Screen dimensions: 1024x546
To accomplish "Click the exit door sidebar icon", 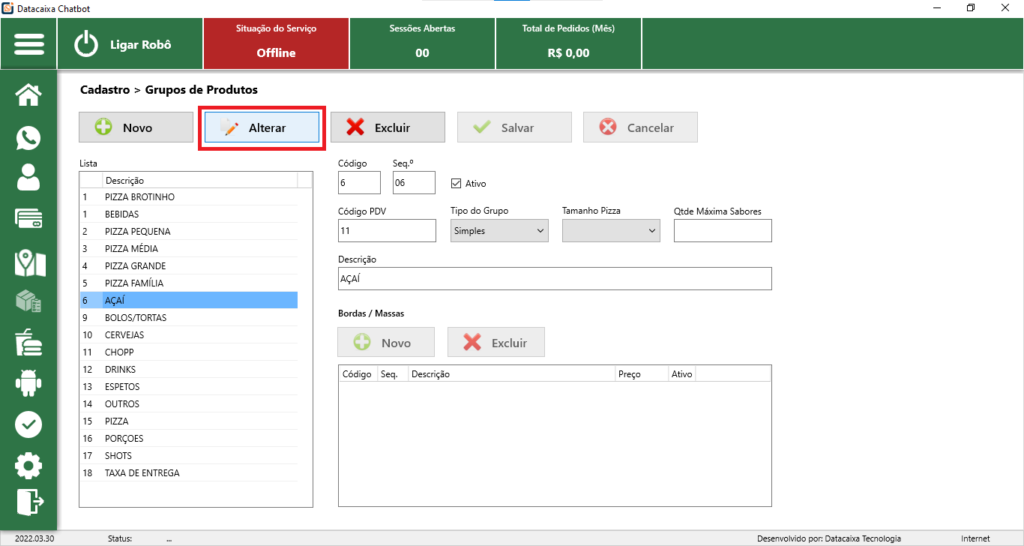I will [x=29, y=502].
